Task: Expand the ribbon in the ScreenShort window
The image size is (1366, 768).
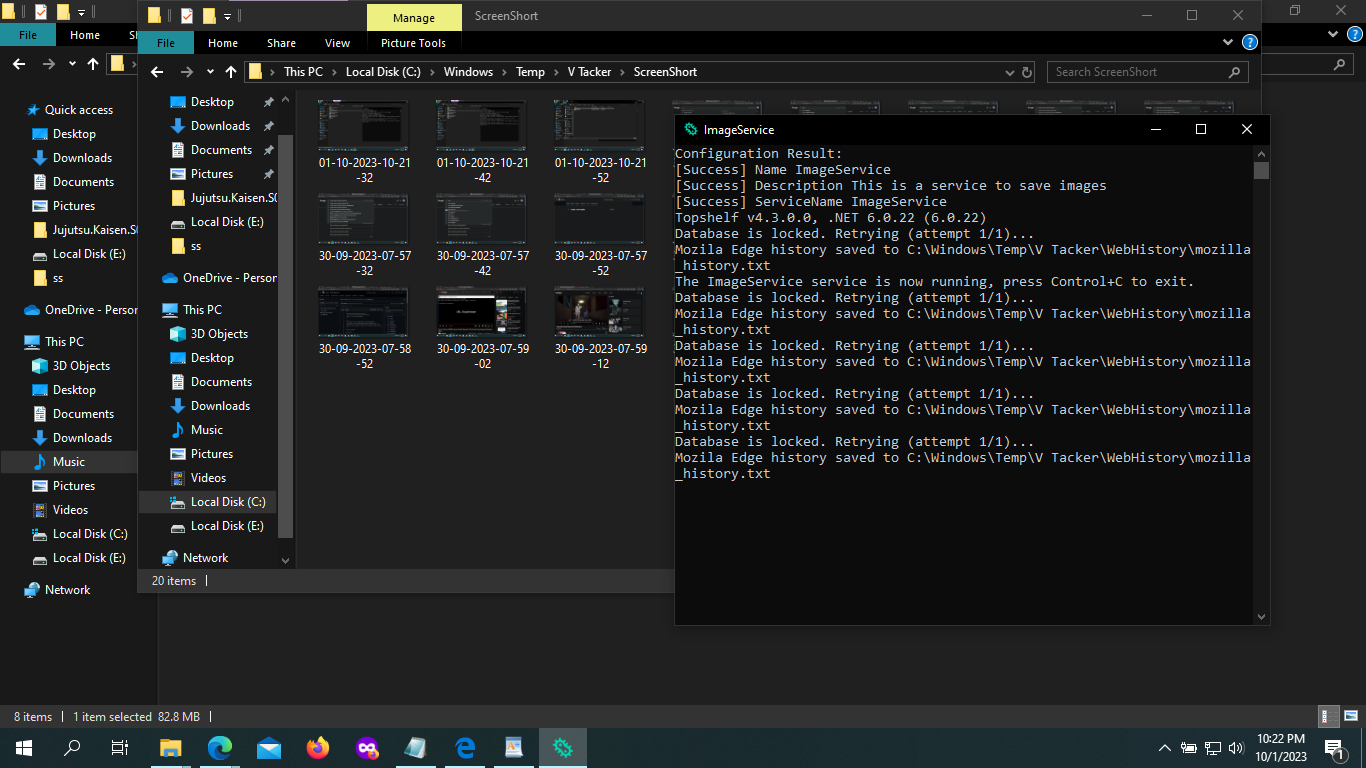Action: (x=1229, y=43)
